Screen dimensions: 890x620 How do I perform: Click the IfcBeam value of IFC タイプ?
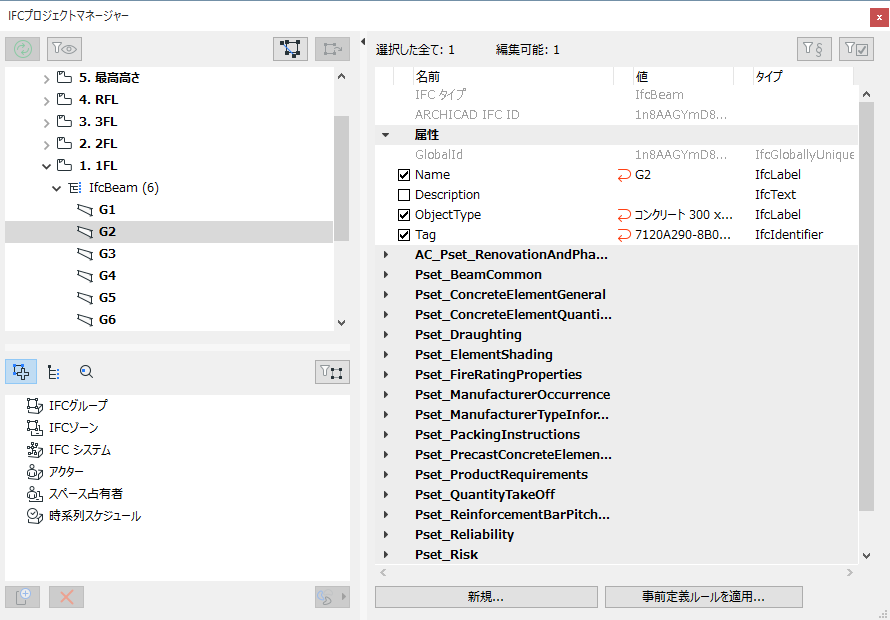tap(659, 95)
